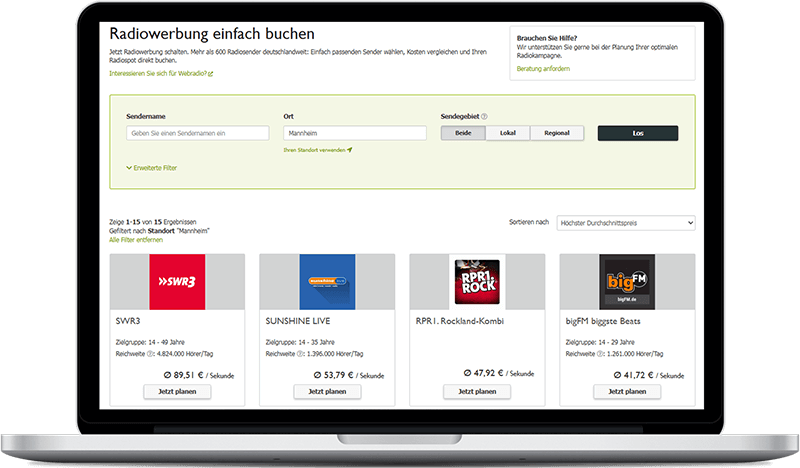Click the Sendegebiet help question mark icon
This screenshot has width=800, height=468.
(x=484, y=116)
